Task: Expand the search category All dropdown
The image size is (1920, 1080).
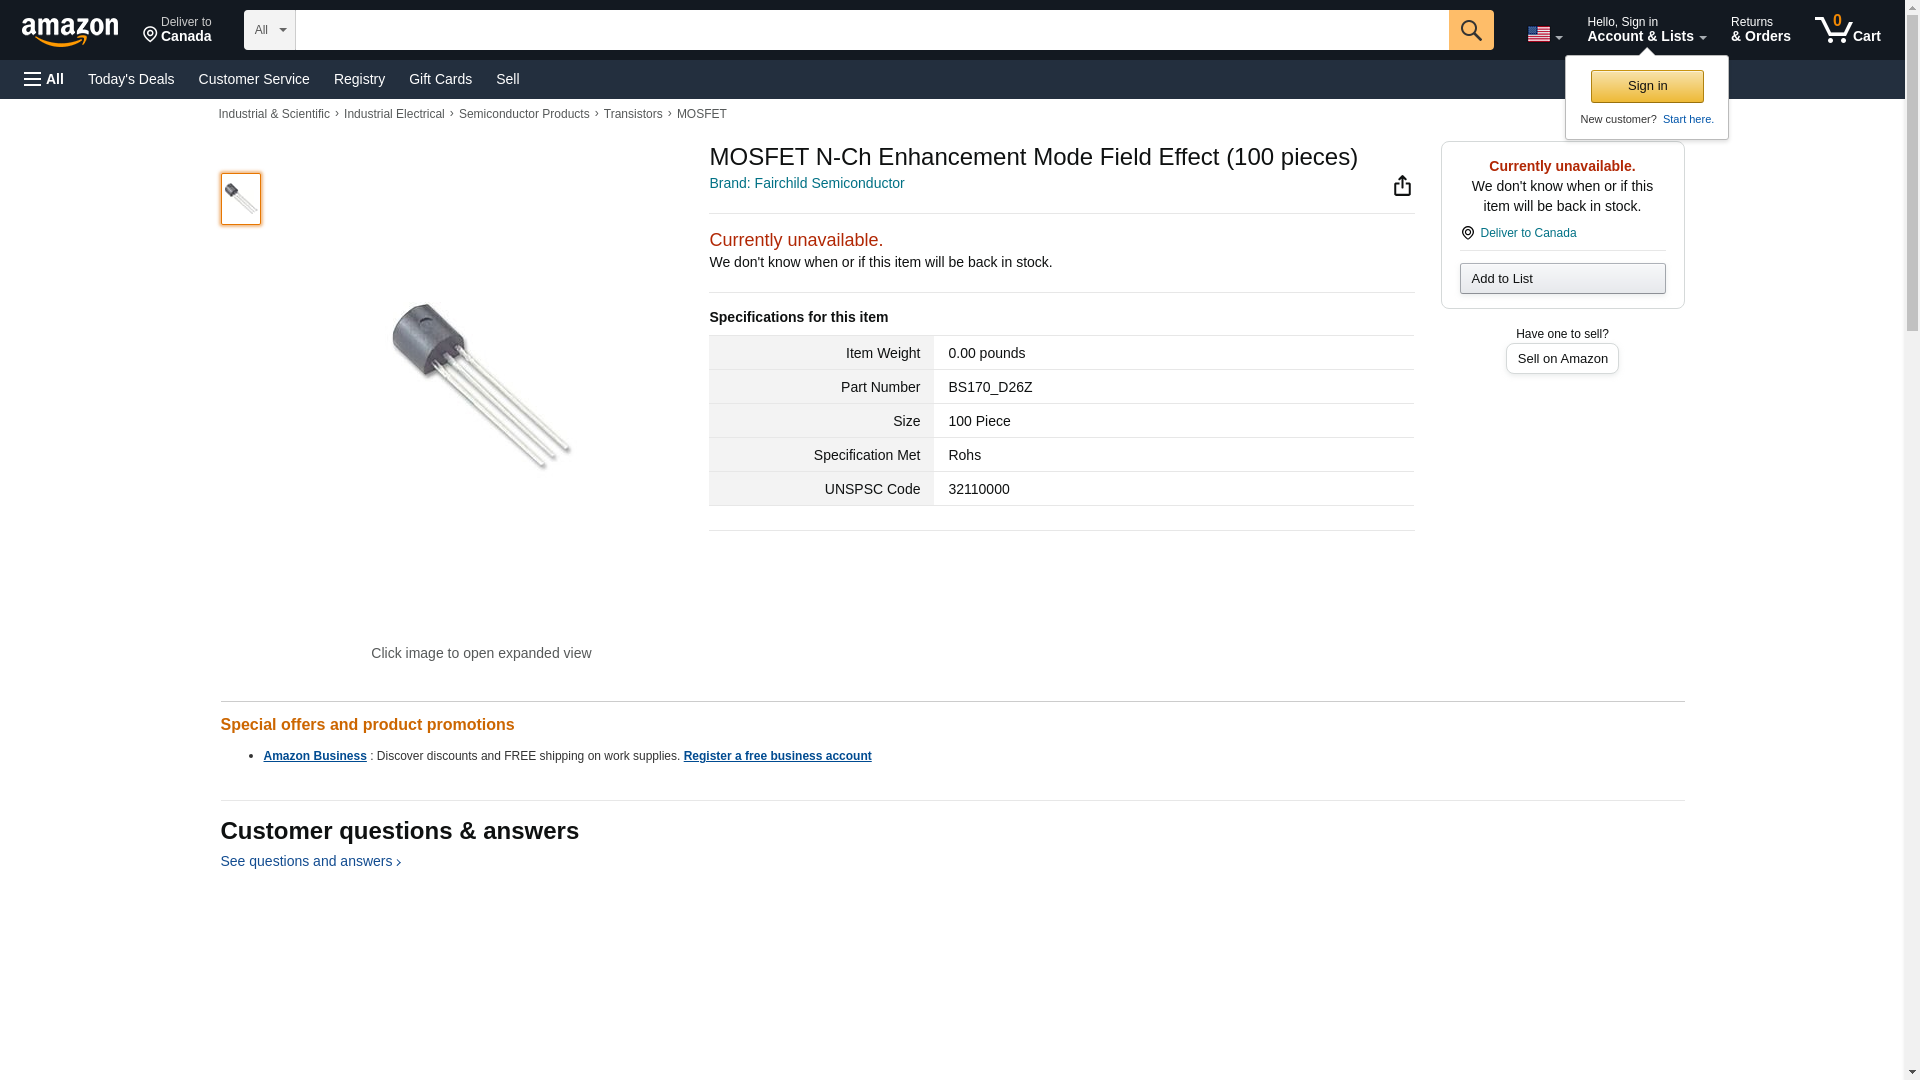Action: pos(269,30)
